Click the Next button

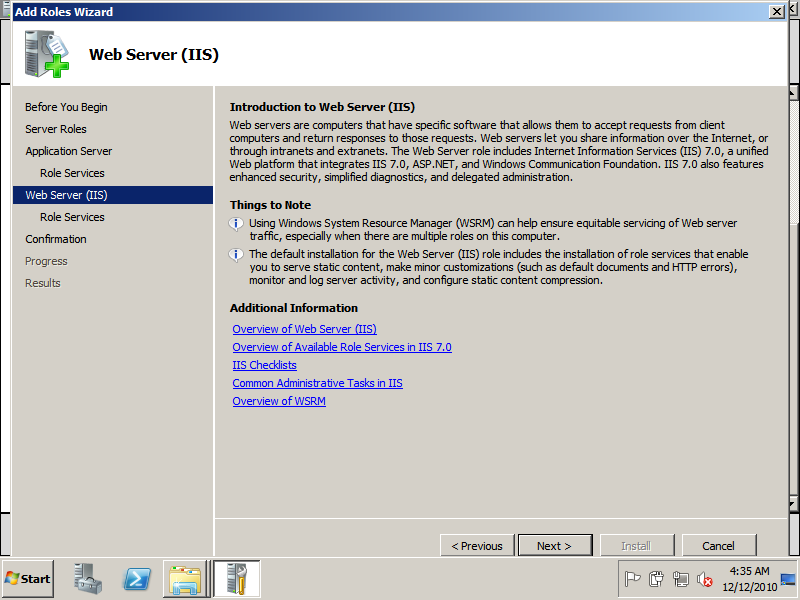[555, 546]
